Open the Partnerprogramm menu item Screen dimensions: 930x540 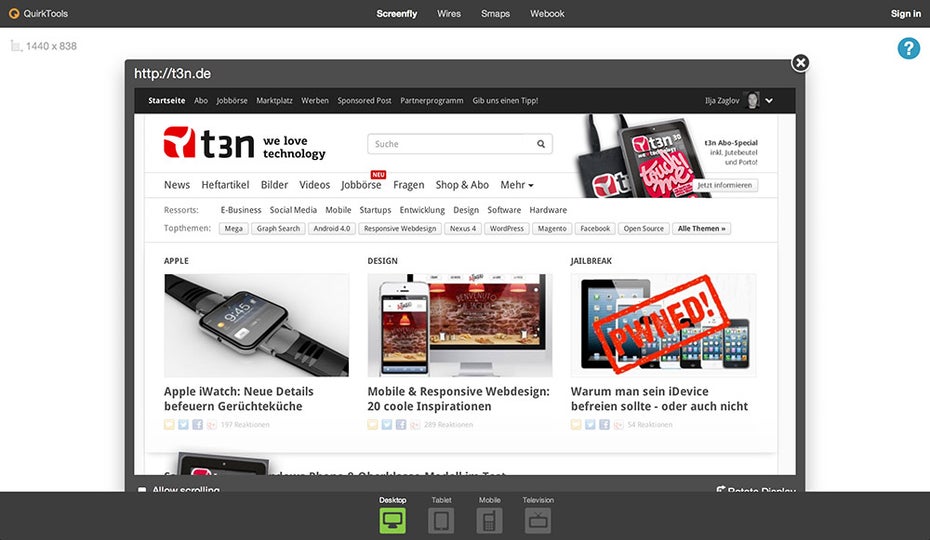coord(432,100)
